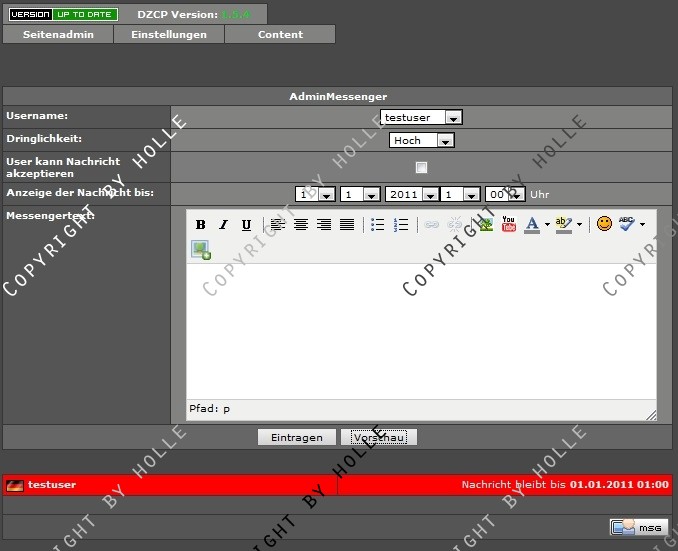Embed a YouTube video
The image size is (678, 551).
pyautogui.click(x=509, y=225)
